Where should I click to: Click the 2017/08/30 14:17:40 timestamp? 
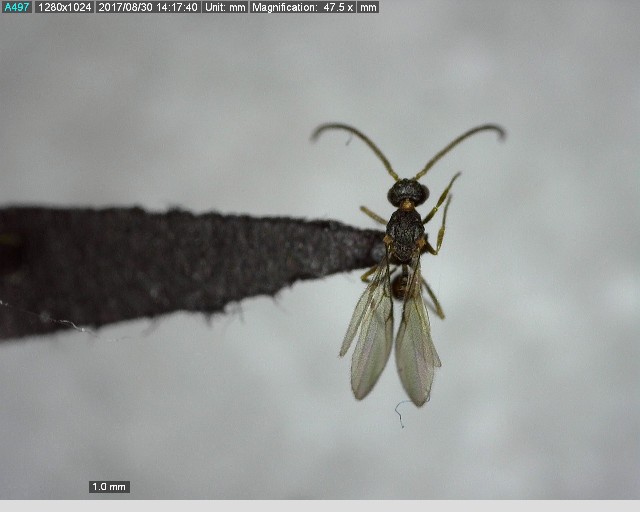coord(148,7)
